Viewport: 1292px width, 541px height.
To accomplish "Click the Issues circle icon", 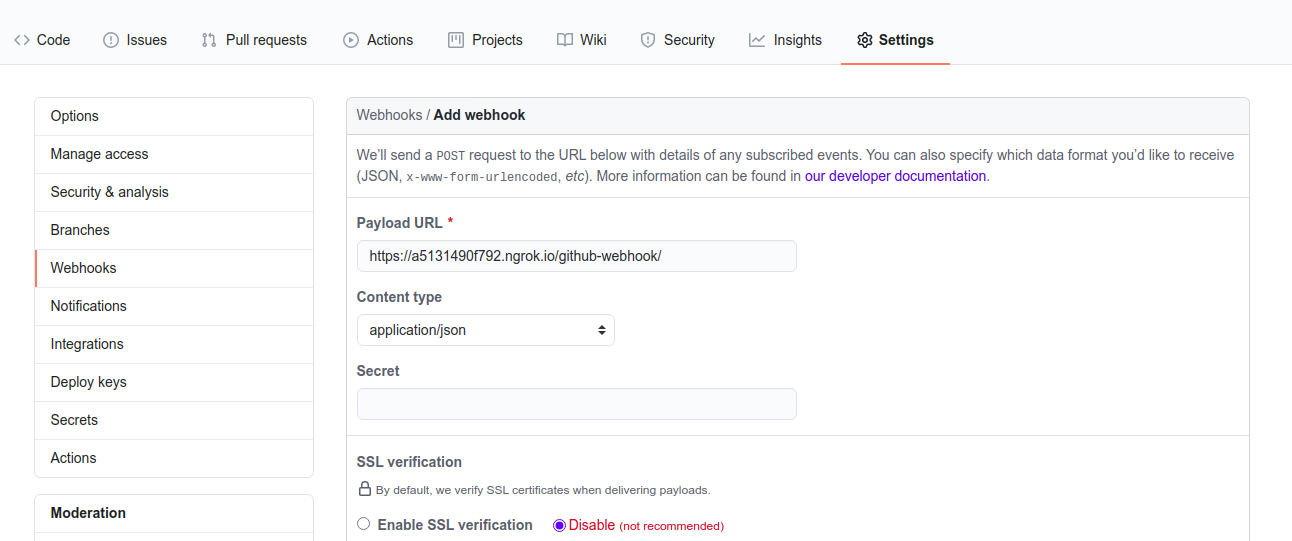I will point(111,40).
